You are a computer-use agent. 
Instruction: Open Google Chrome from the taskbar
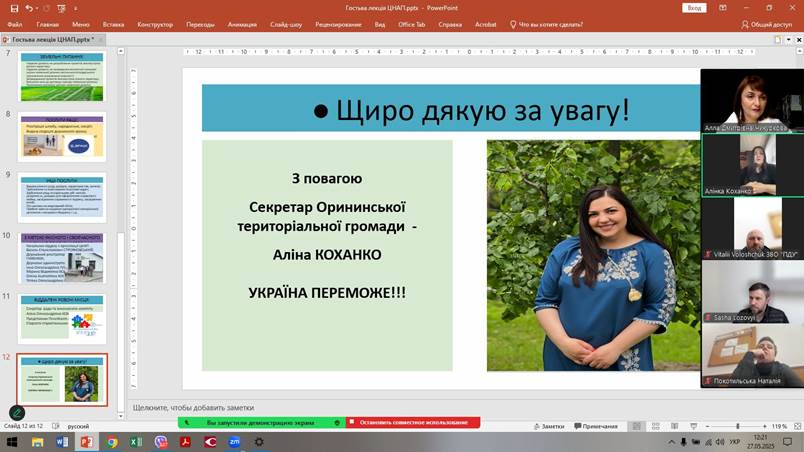[112, 441]
